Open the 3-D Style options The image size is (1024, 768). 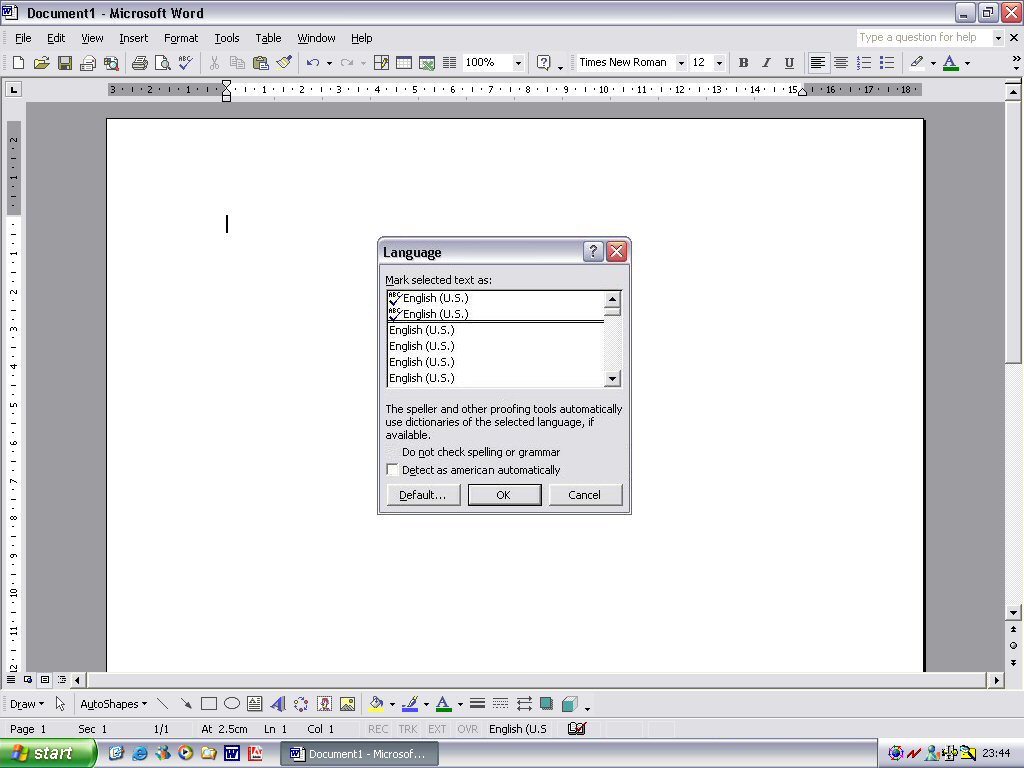pos(569,704)
